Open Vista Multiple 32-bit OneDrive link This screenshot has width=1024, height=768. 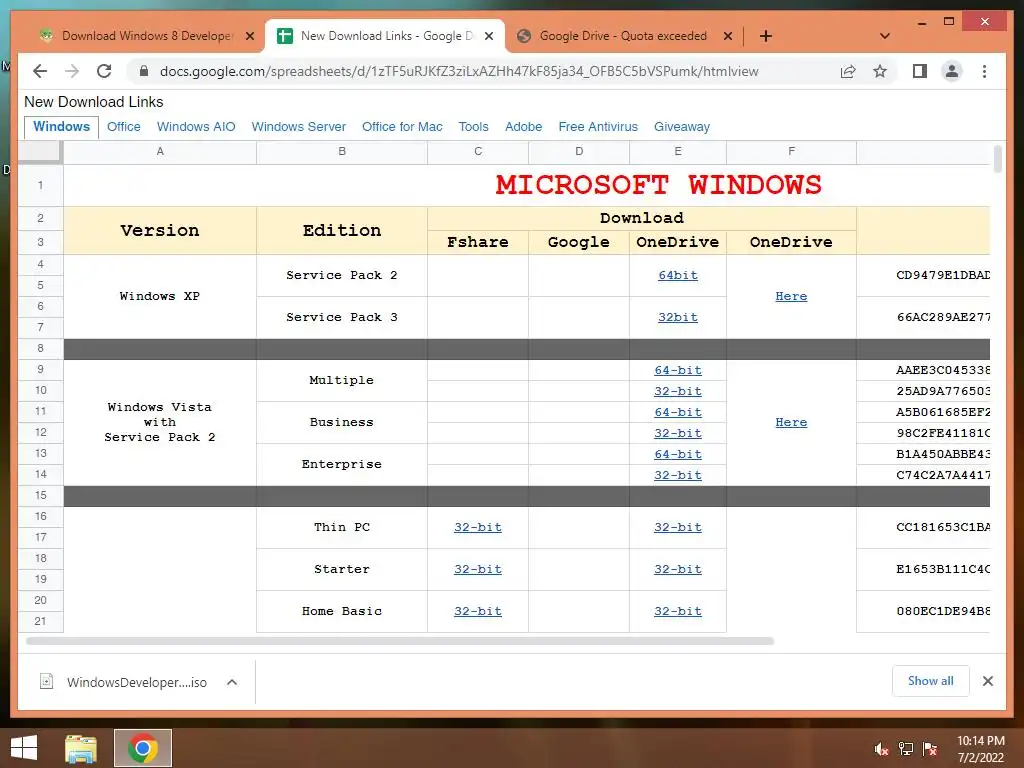[678, 391]
